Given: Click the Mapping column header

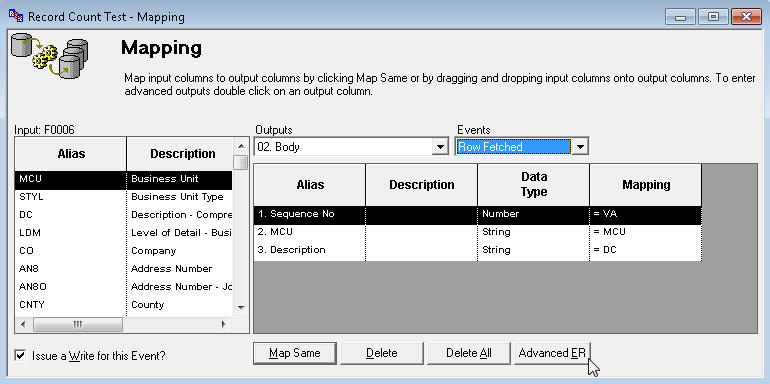Looking at the screenshot, I should (645, 185).
